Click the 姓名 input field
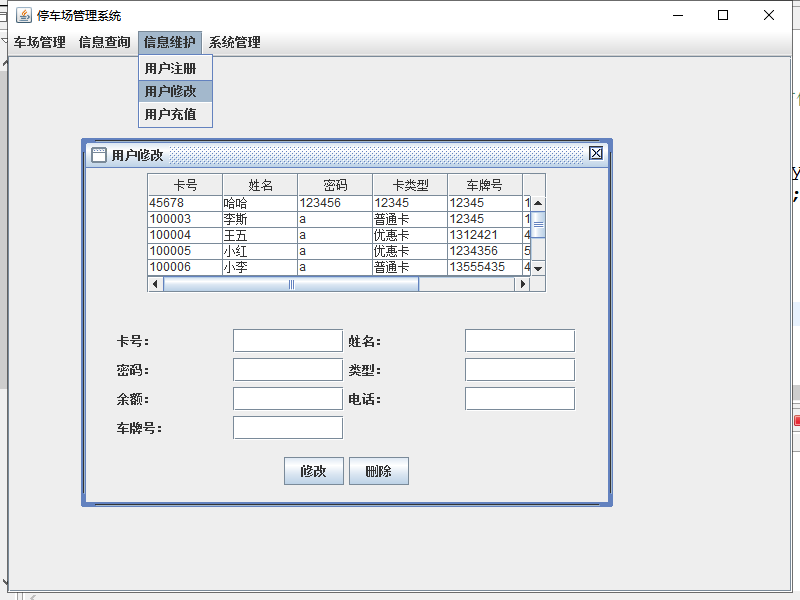 click(520, 341)
